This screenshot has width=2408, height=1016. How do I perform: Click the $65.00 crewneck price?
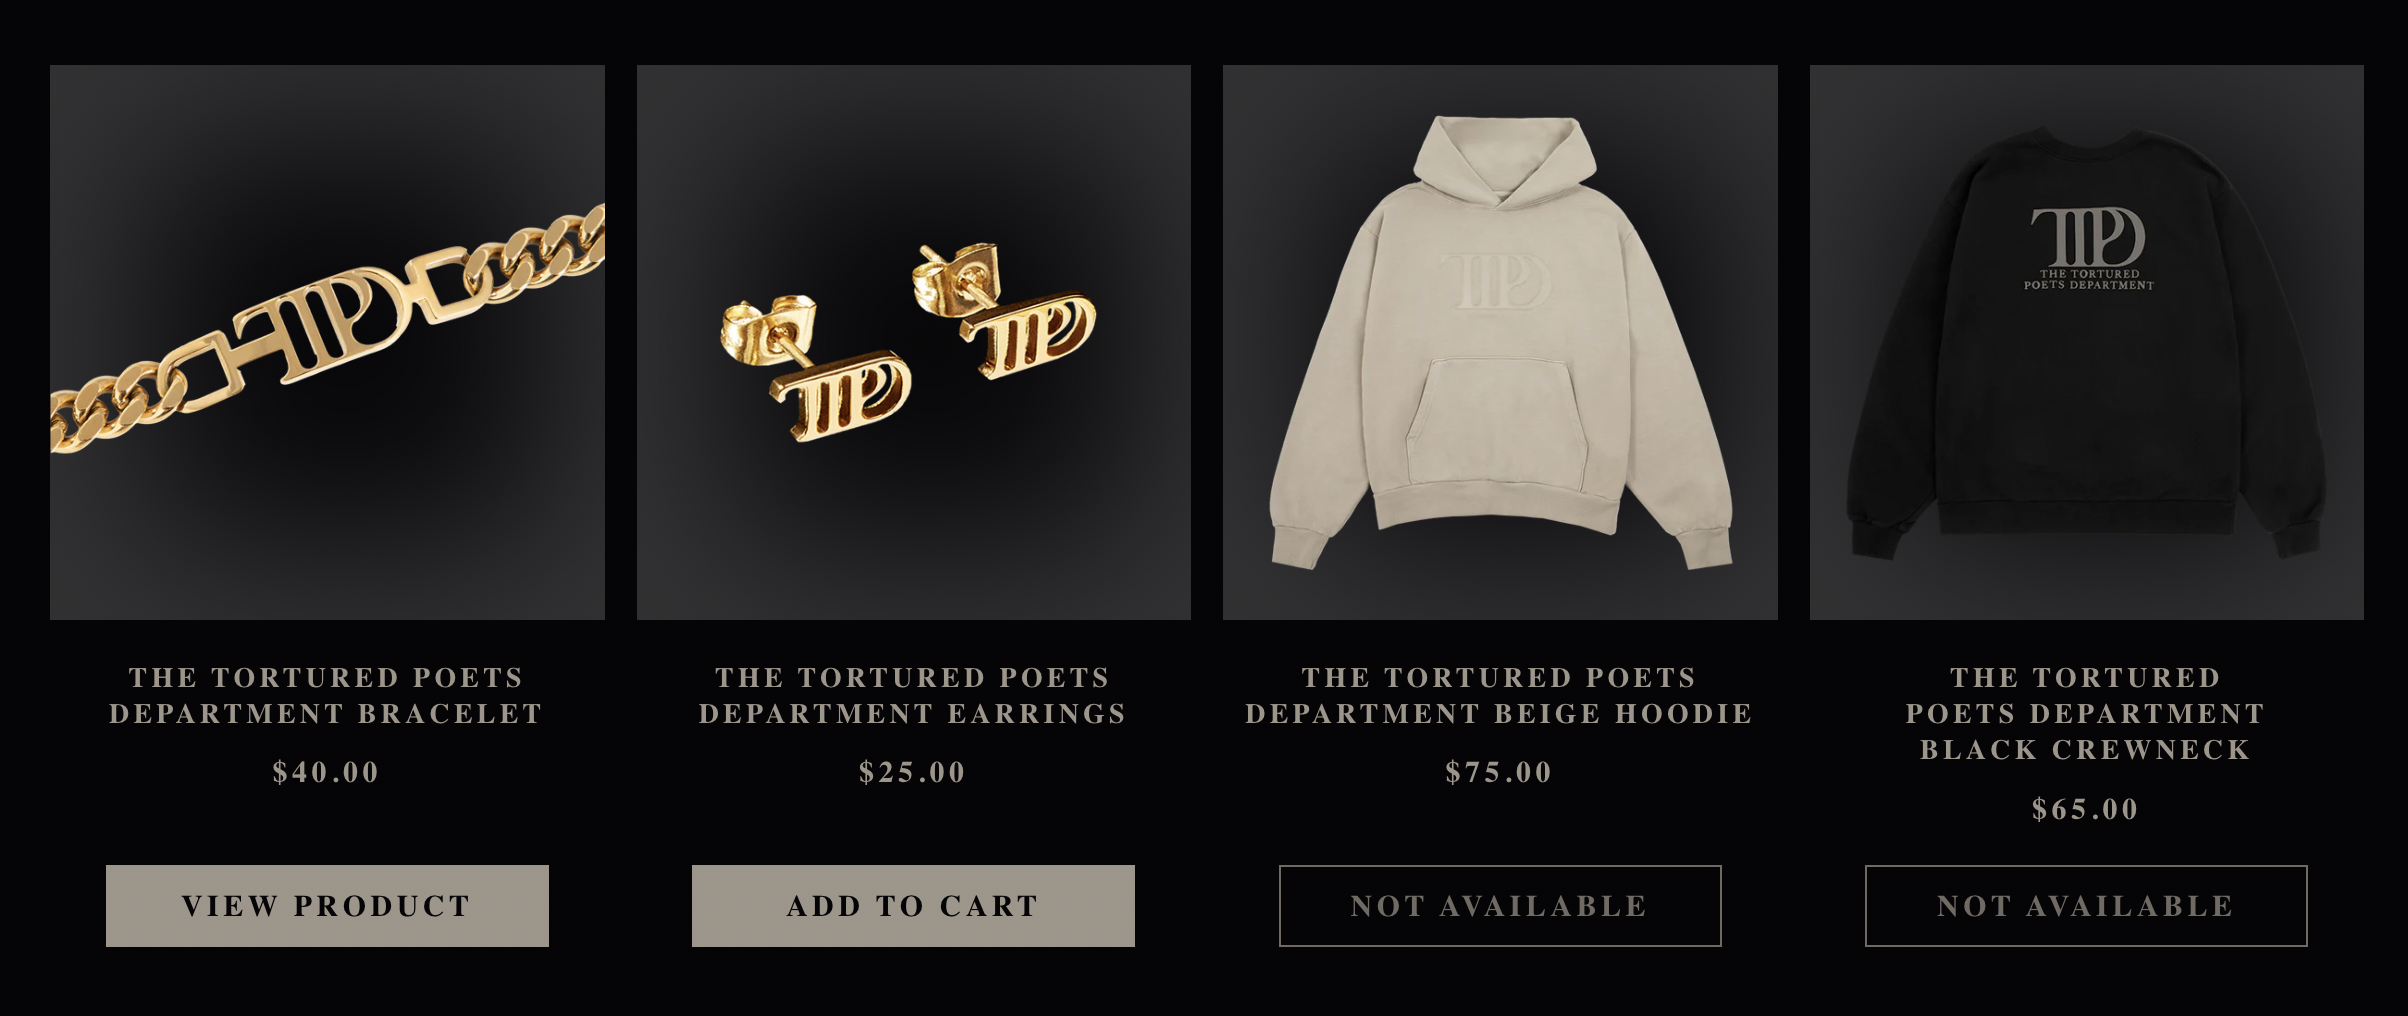pyautogui.click(x=2086, y=809)
